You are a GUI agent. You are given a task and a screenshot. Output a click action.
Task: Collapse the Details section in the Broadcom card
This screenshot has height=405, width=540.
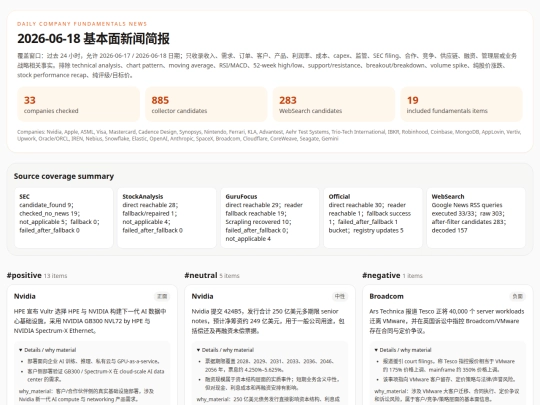(403, 350)
